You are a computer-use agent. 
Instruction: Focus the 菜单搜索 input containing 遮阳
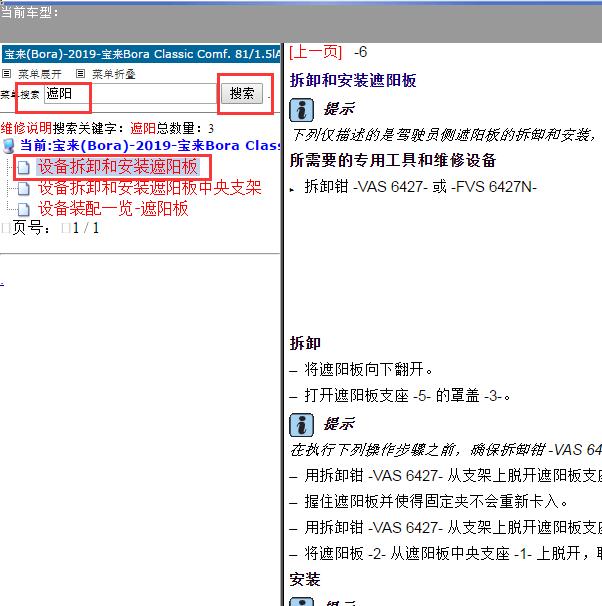[x=131, y=94]
